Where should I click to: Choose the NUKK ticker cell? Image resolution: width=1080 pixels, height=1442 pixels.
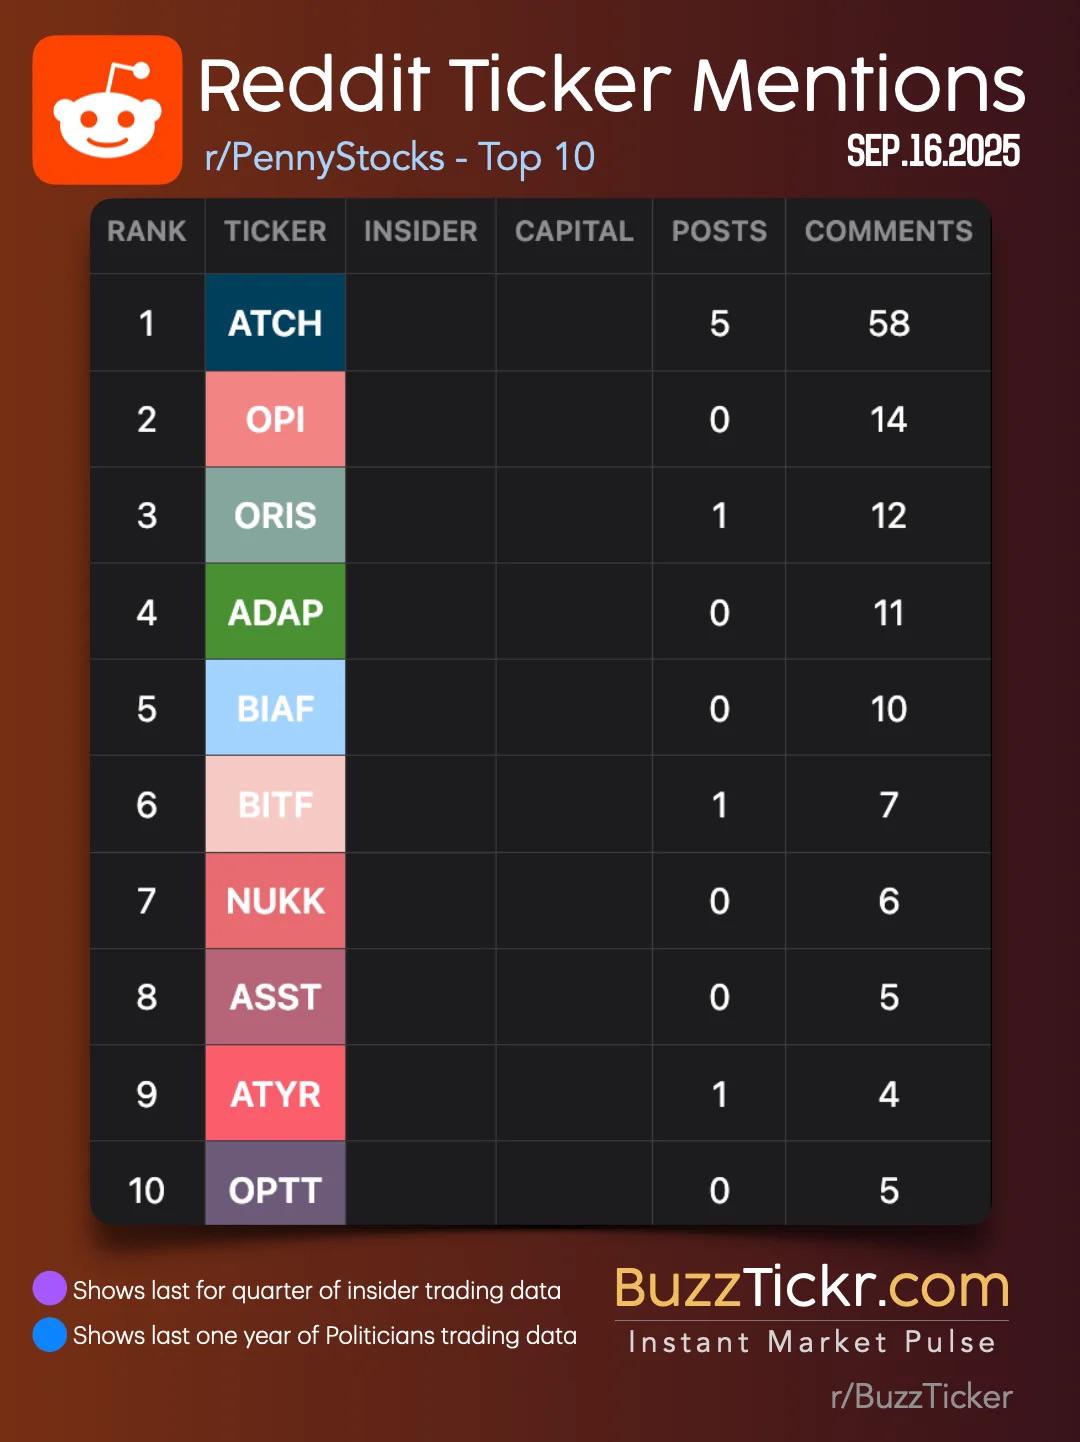[x=275, y=901]
